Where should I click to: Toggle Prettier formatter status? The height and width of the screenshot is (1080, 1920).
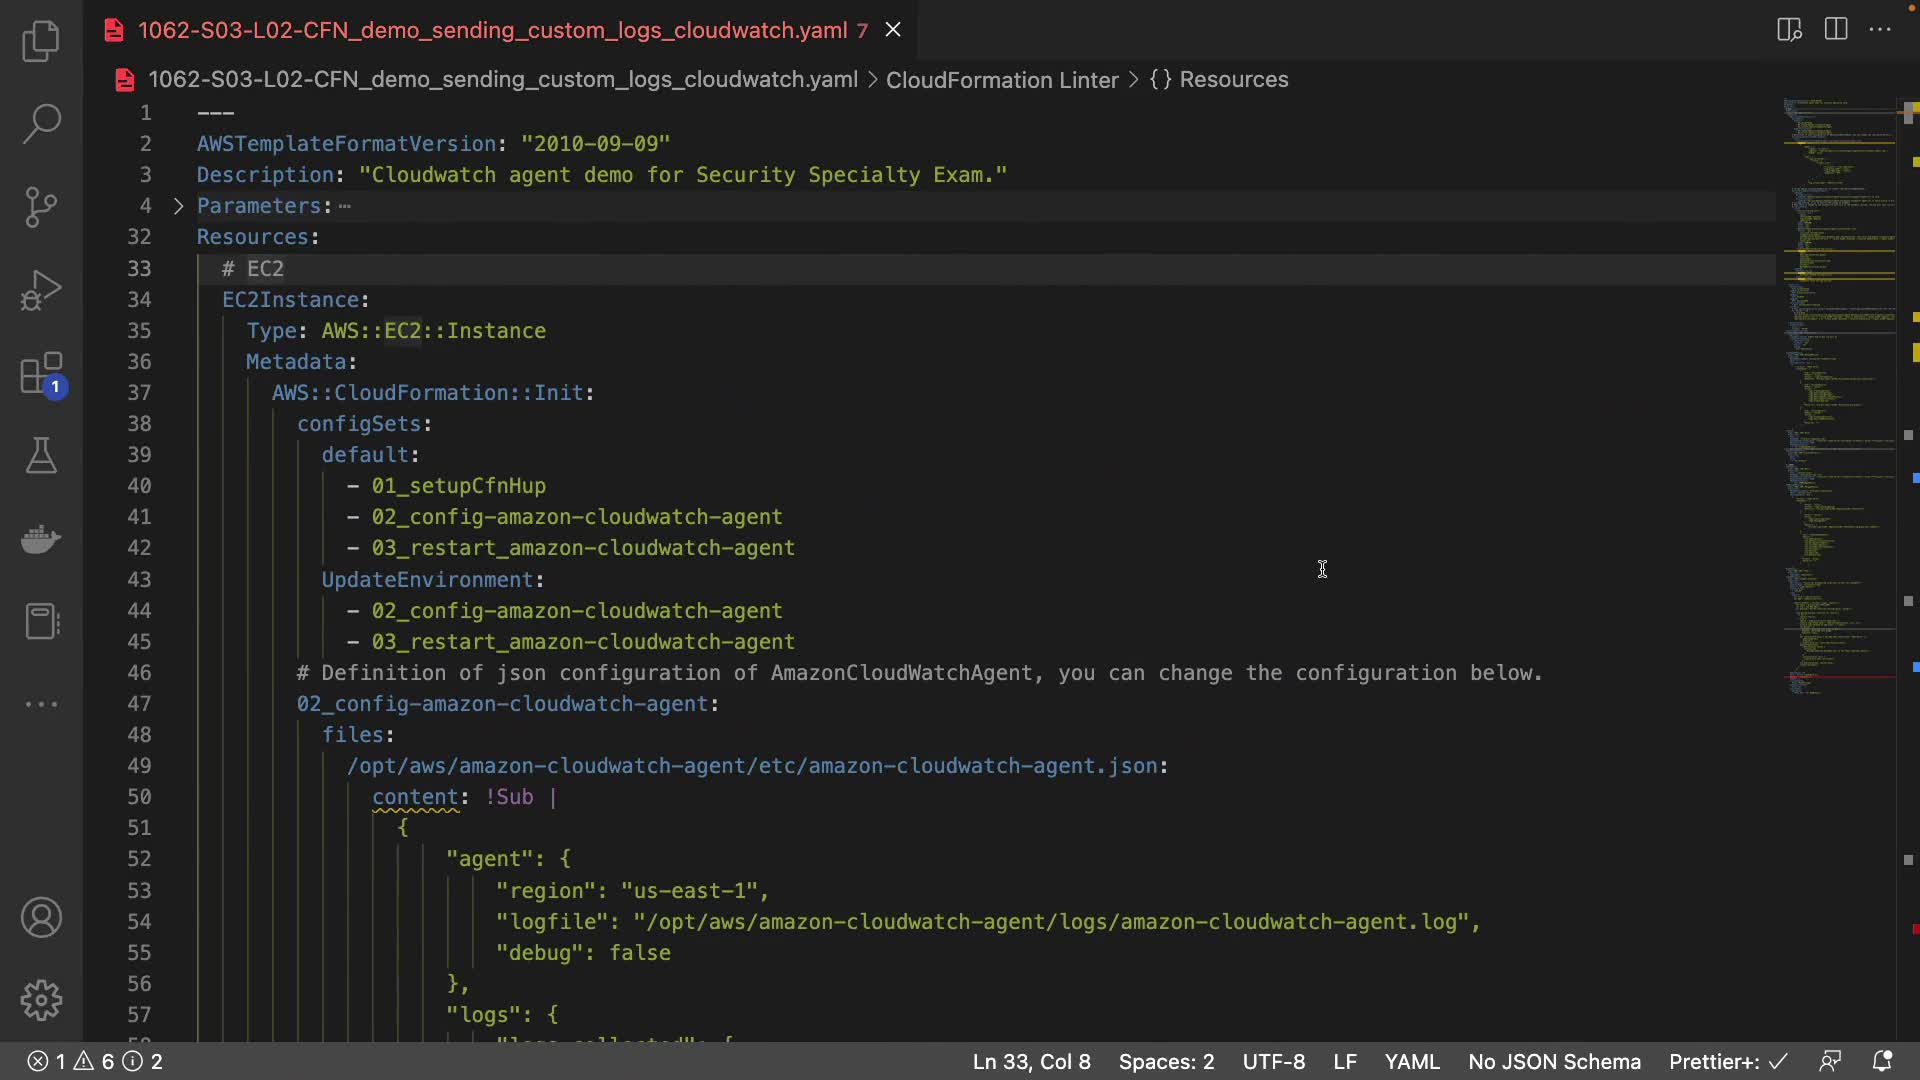pyautogui.click(x=1727, y=1061)
